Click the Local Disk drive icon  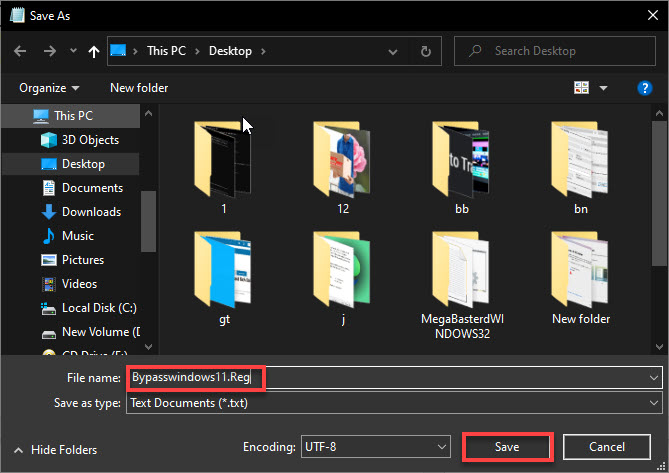click(x=48, y=308)
